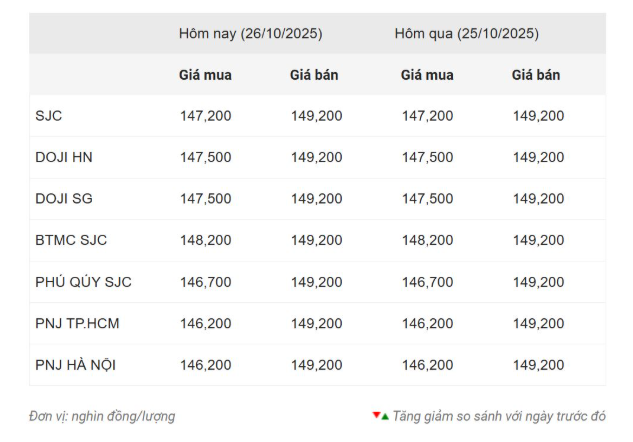Click the green up triangle legend icon
This screenshot has width=633, height=442.
point(385,416)
